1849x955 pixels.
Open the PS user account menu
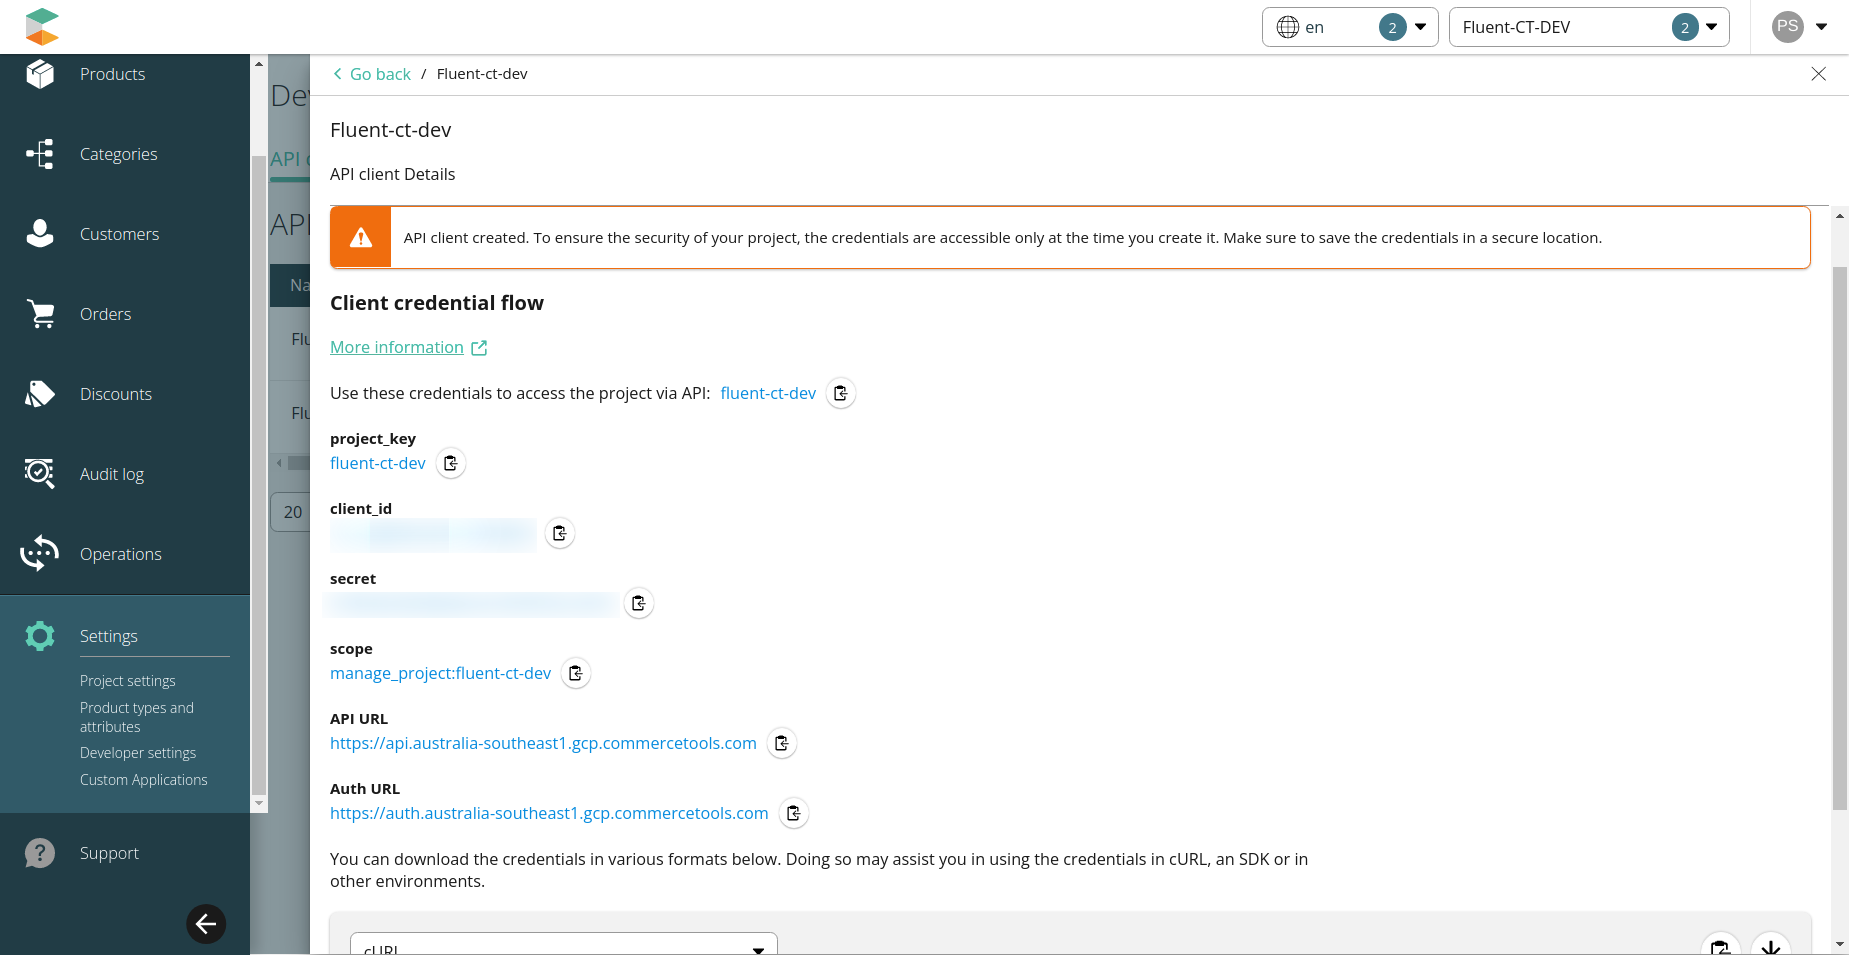[1799, 27]
